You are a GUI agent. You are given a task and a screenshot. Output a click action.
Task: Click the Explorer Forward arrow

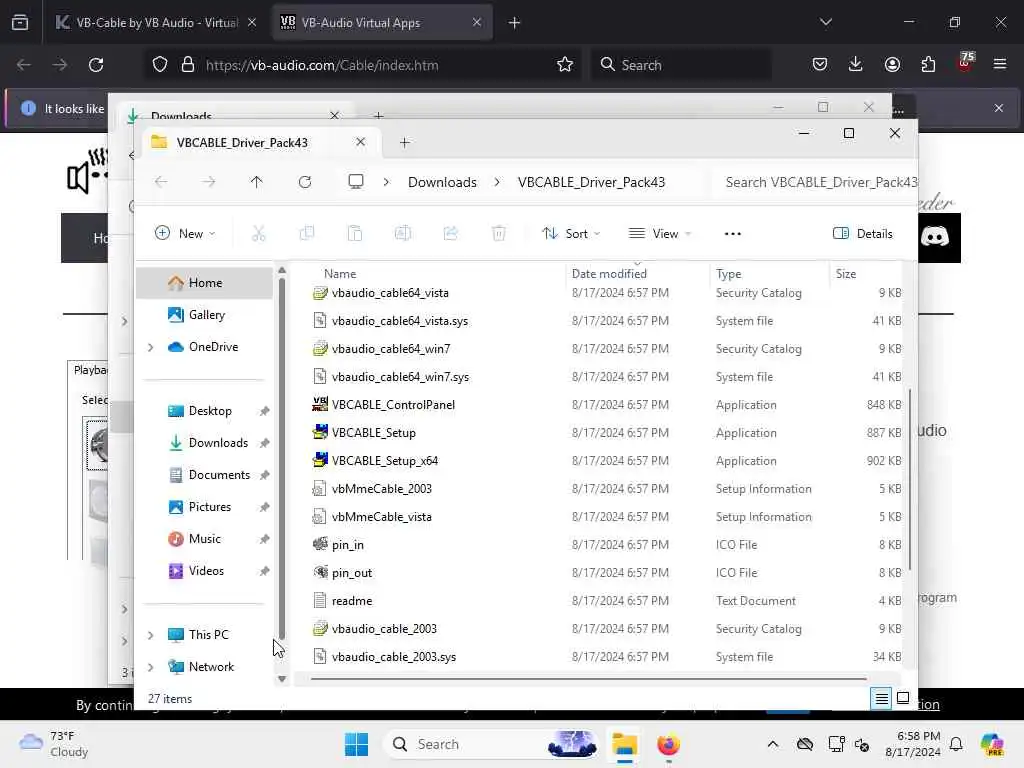208,182
